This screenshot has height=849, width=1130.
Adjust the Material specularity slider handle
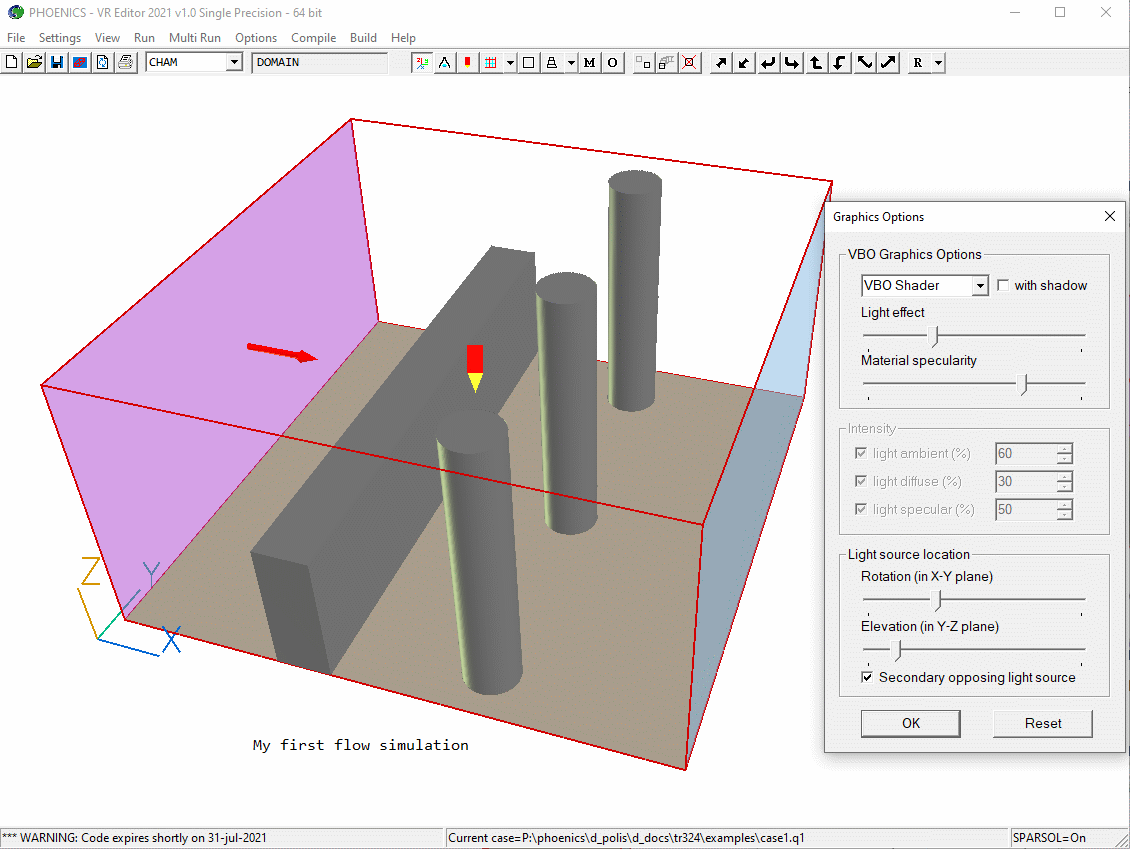[1022, 383]
